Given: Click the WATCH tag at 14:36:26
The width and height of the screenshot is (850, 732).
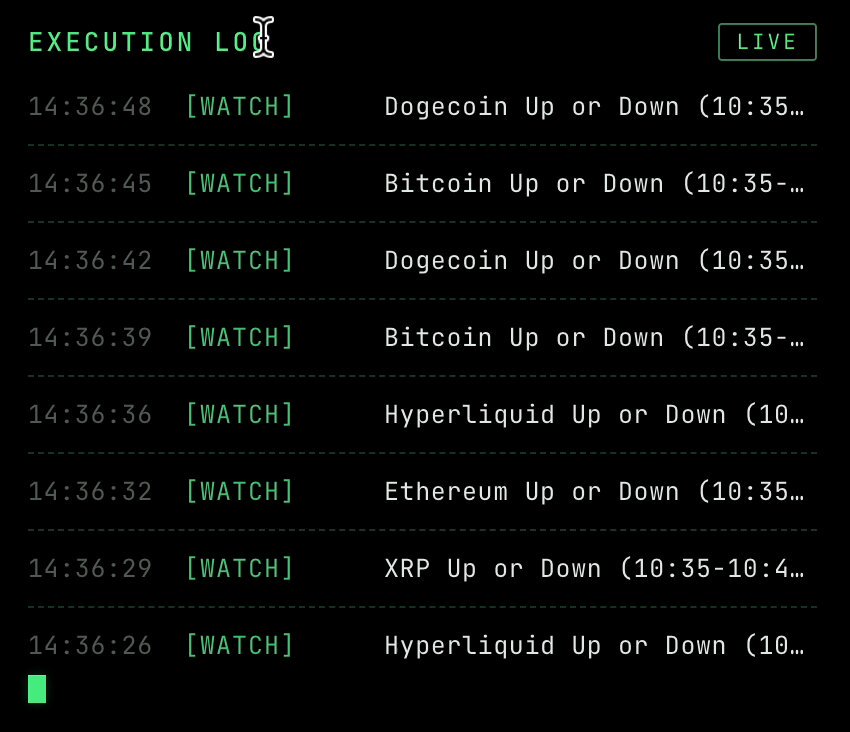Looking at the screenshot, I should (x=240, y=645).
